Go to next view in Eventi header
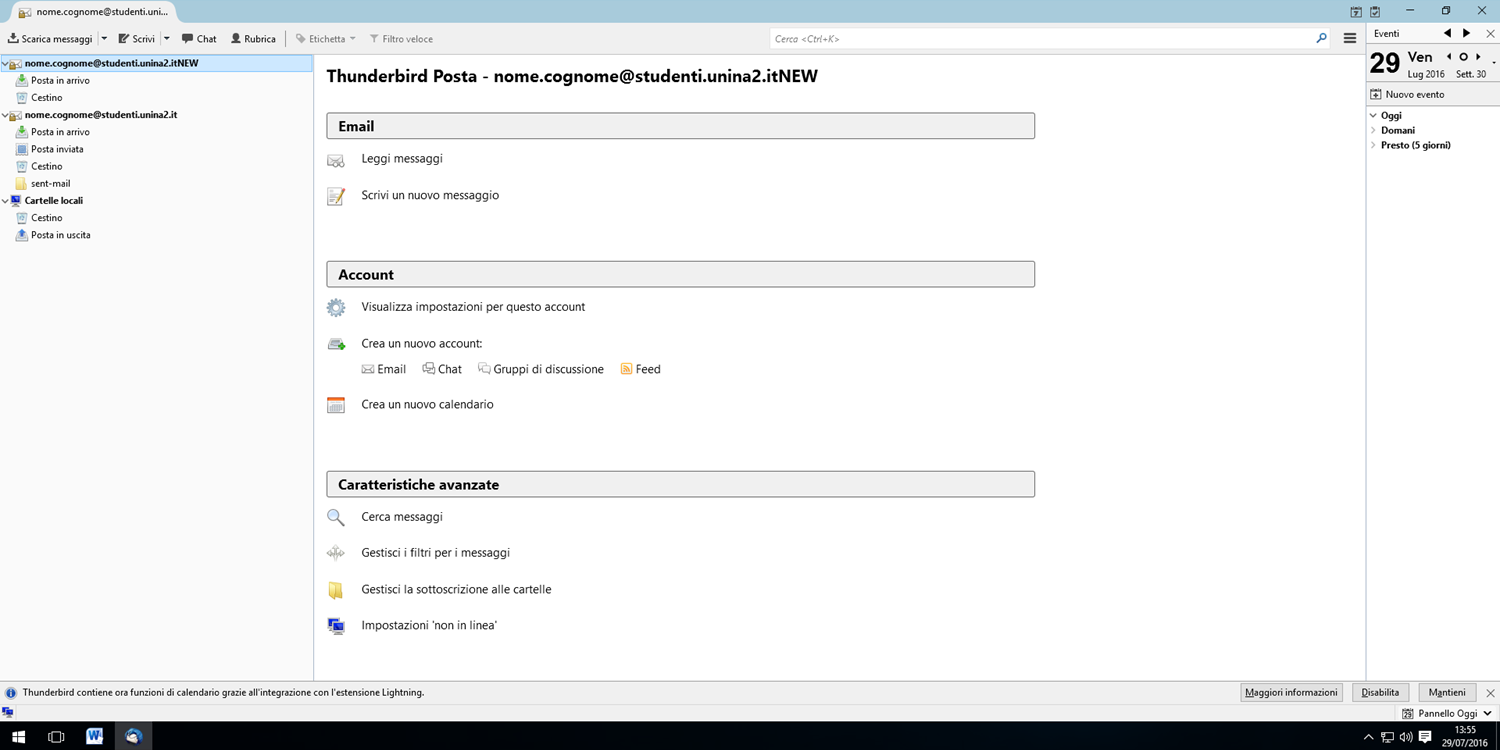1500x750 pixels. [x=1467, y=34]
